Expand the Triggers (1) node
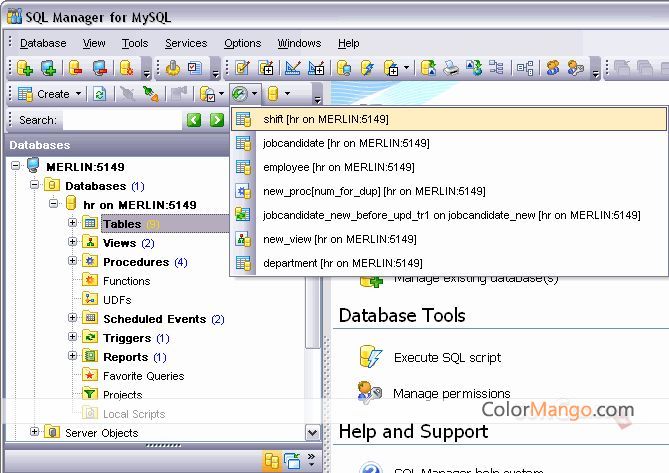Screen dimensions: 669x473 [73, 337]
